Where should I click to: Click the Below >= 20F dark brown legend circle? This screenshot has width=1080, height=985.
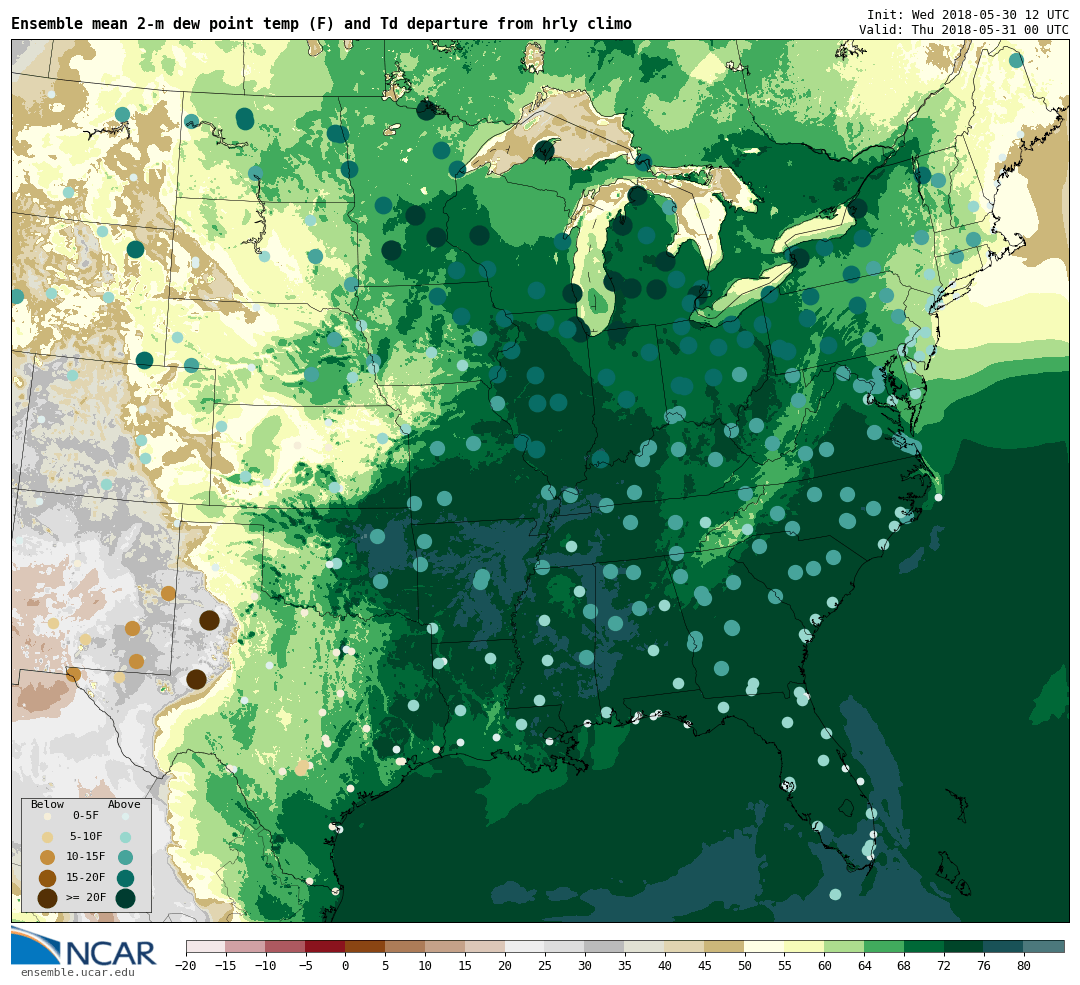pos(47,898)
